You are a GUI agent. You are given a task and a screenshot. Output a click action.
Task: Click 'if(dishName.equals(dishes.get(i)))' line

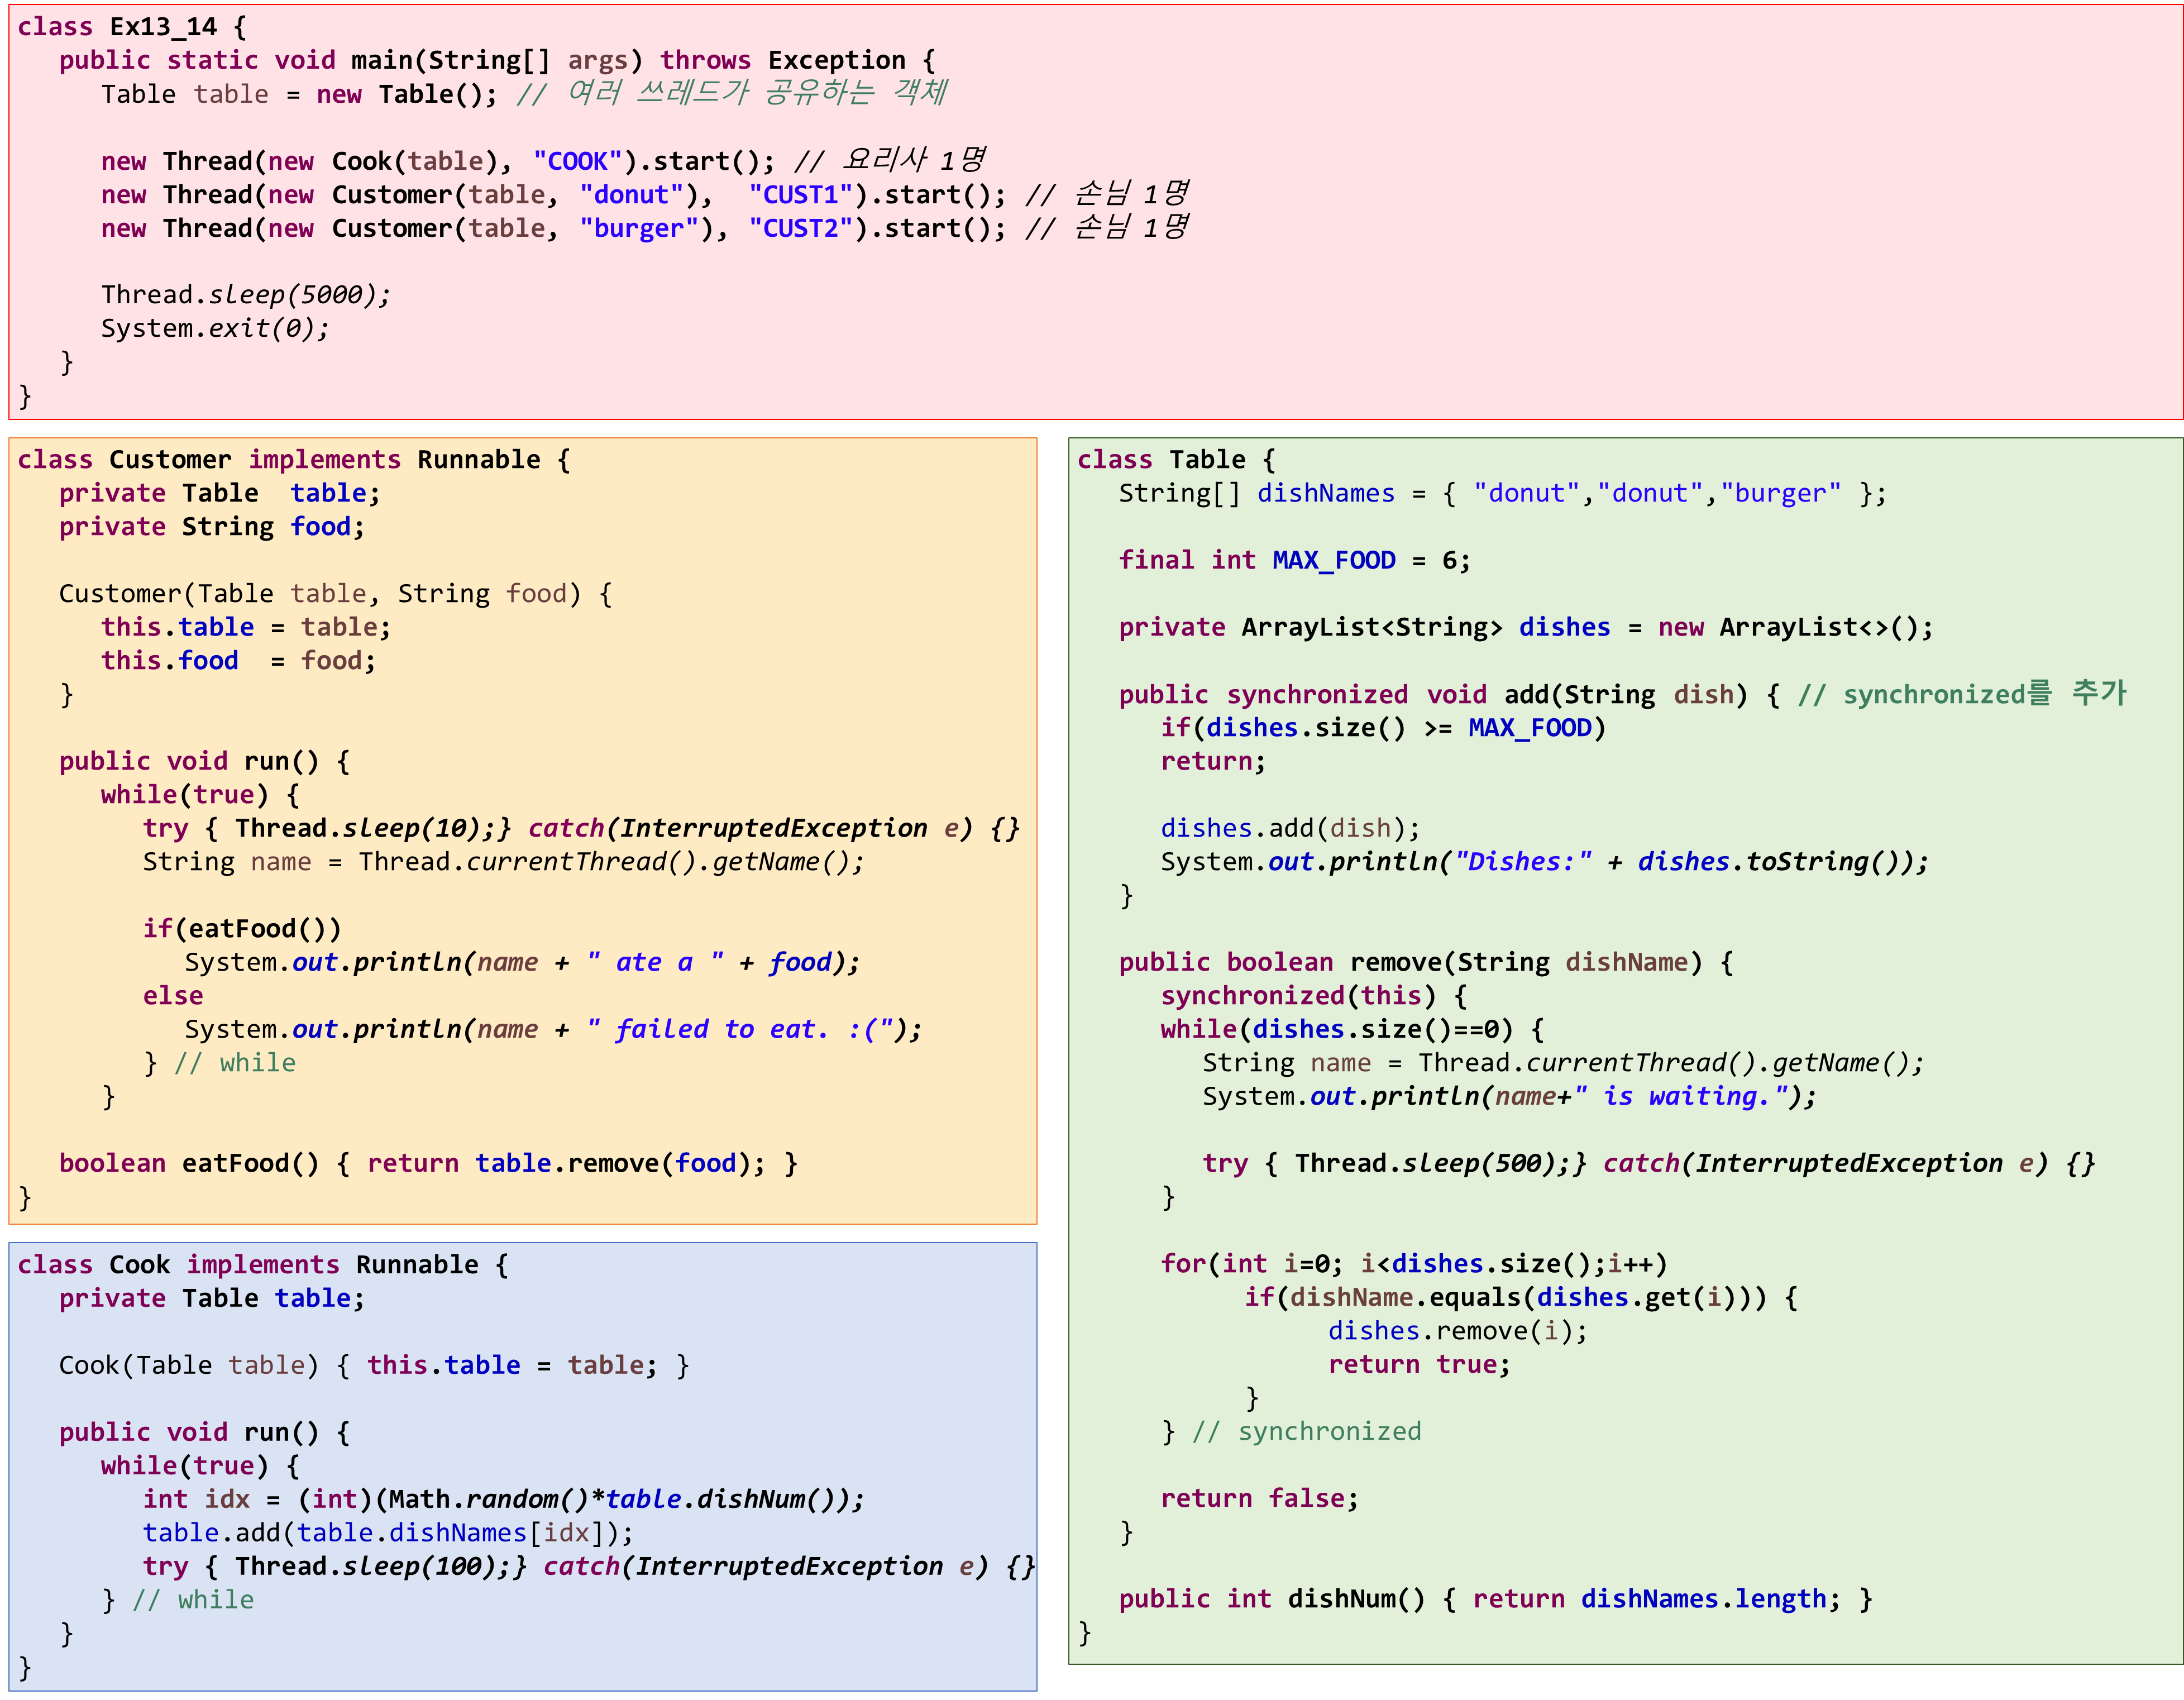coord(1521,1298)
